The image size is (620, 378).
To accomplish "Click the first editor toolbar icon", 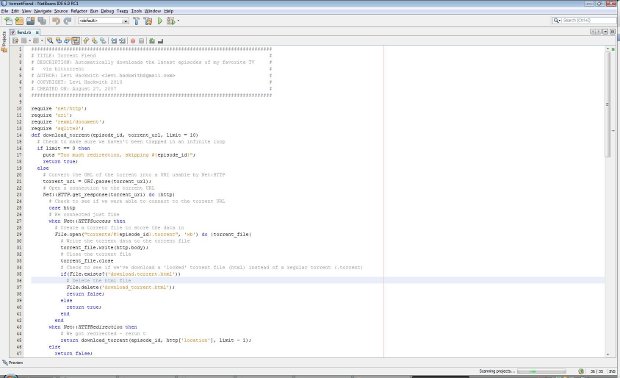I will coord(15,41).
